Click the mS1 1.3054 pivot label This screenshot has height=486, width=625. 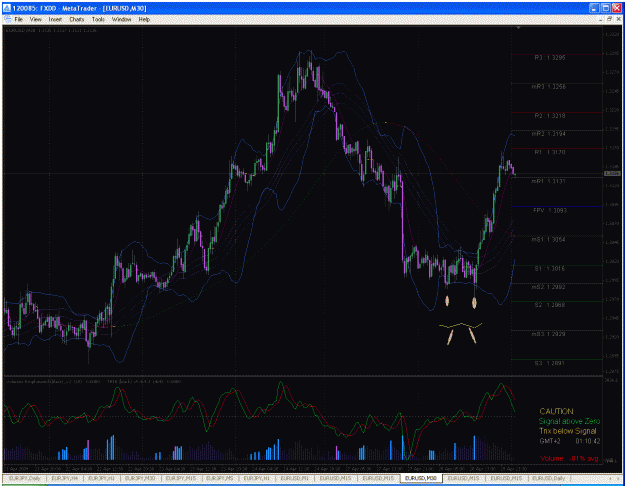click(x=548, y=240)
